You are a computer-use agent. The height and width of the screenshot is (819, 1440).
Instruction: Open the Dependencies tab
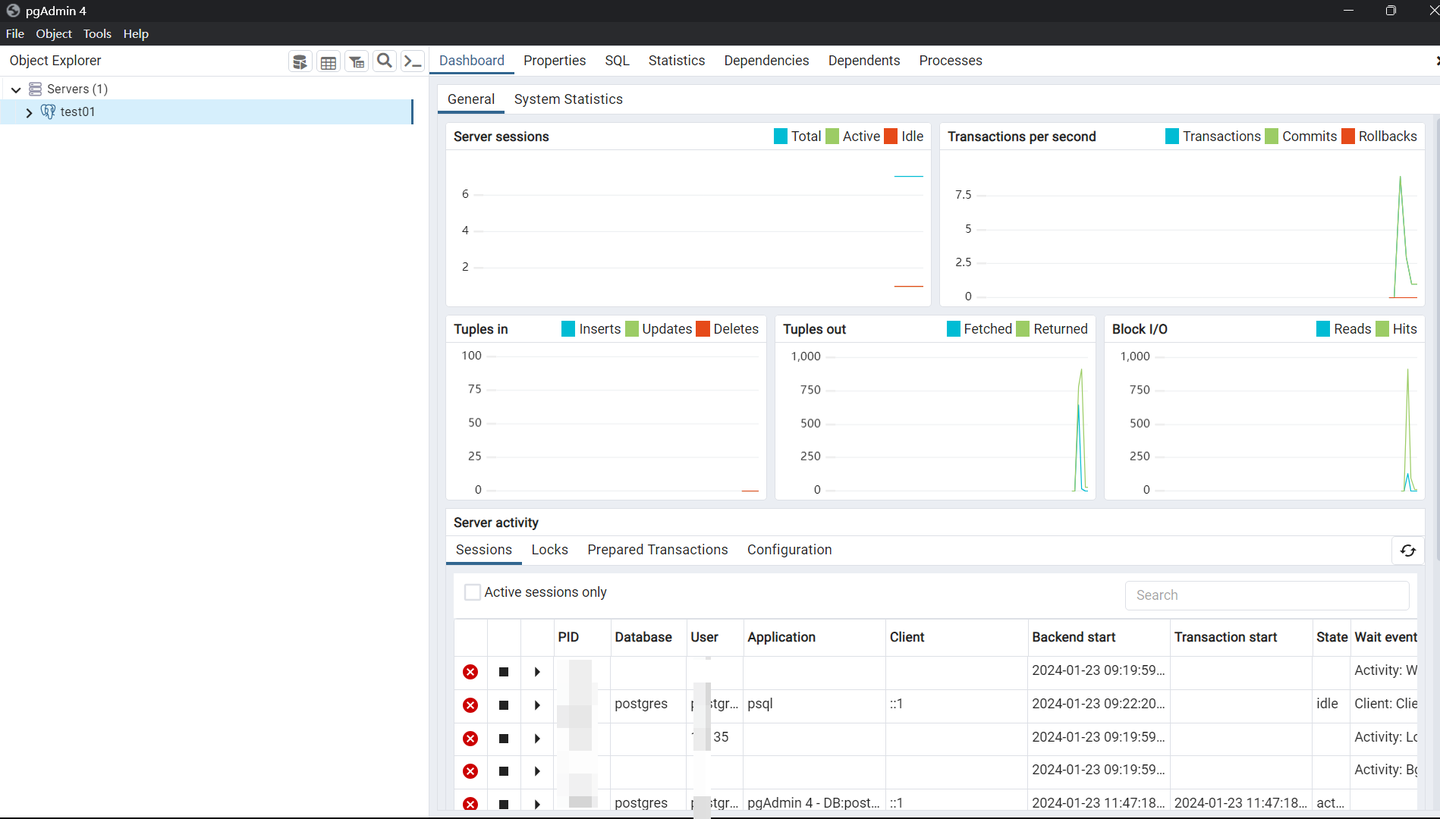click(x=766, y=60)
